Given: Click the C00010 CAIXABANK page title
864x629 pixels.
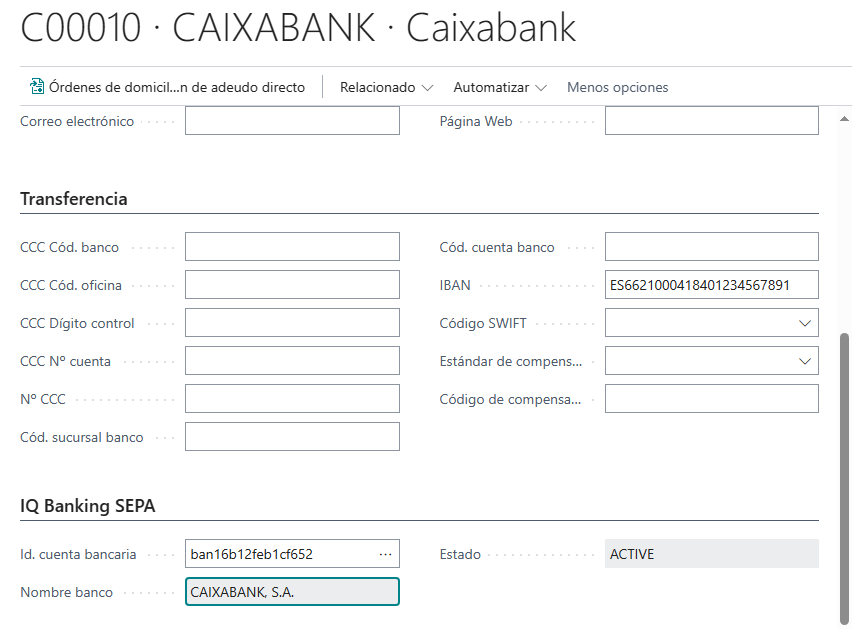Looking at the screenshot, I should pos(297,29).
